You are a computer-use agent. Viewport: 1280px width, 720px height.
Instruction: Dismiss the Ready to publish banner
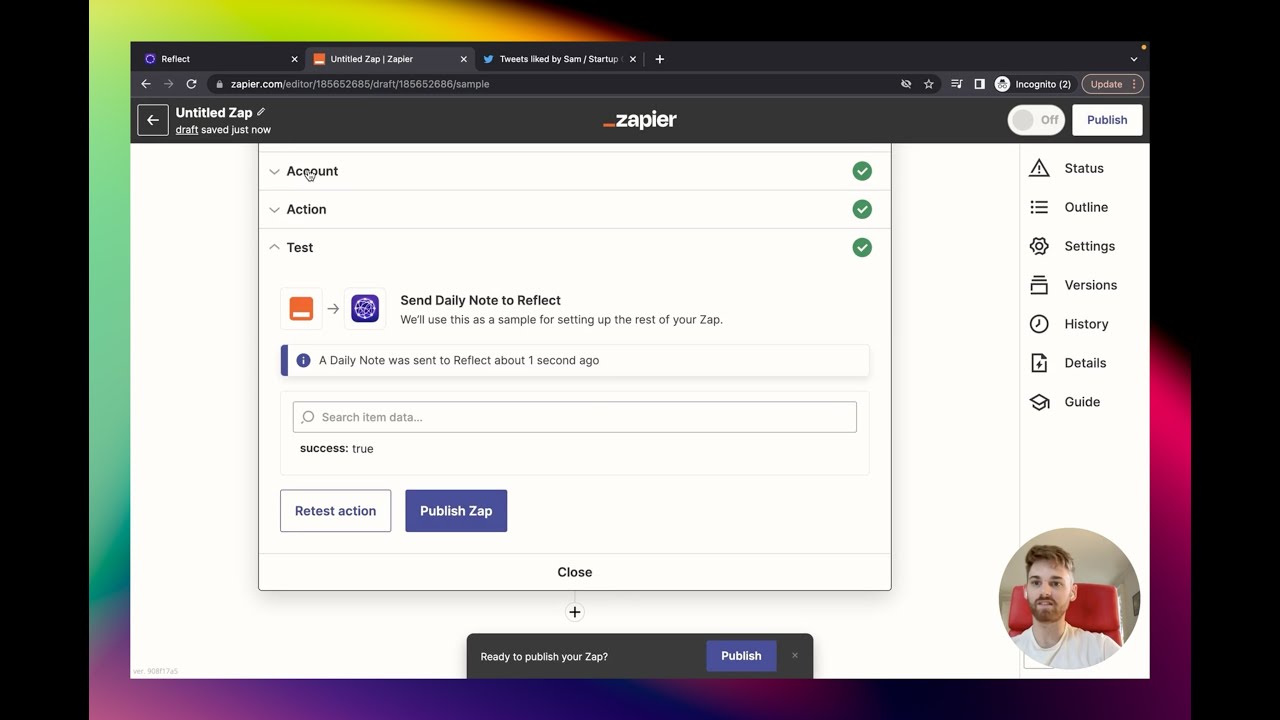[795, 656]
